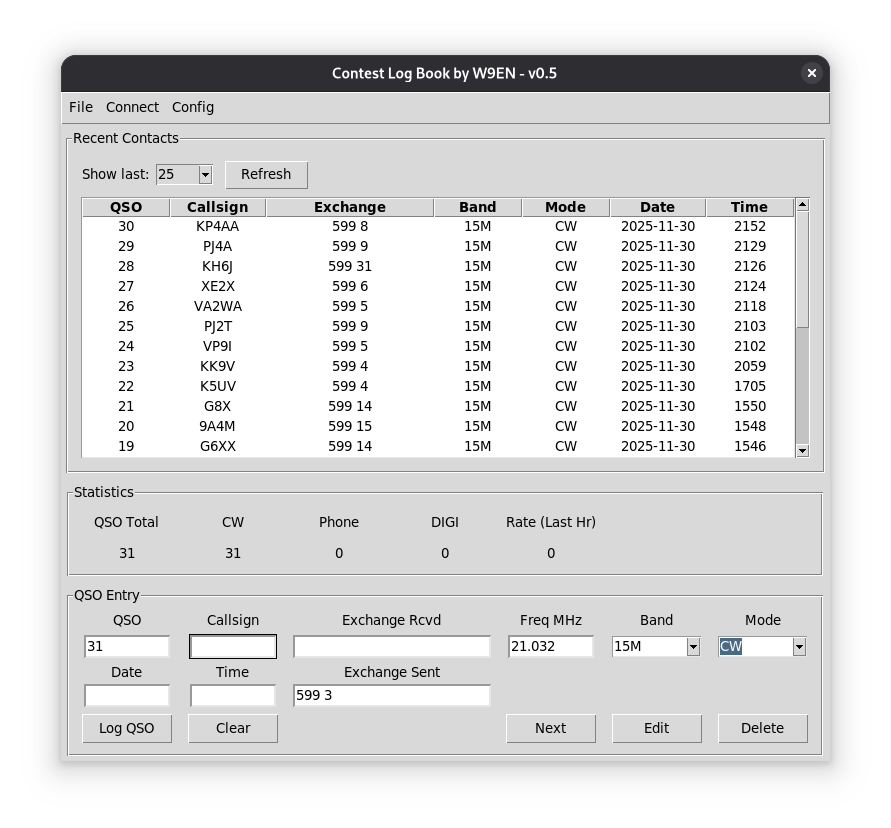The width and height of the screenshot is (891, 828).
Task: Focus the Date input field
Action: click(x=127, y=696)
